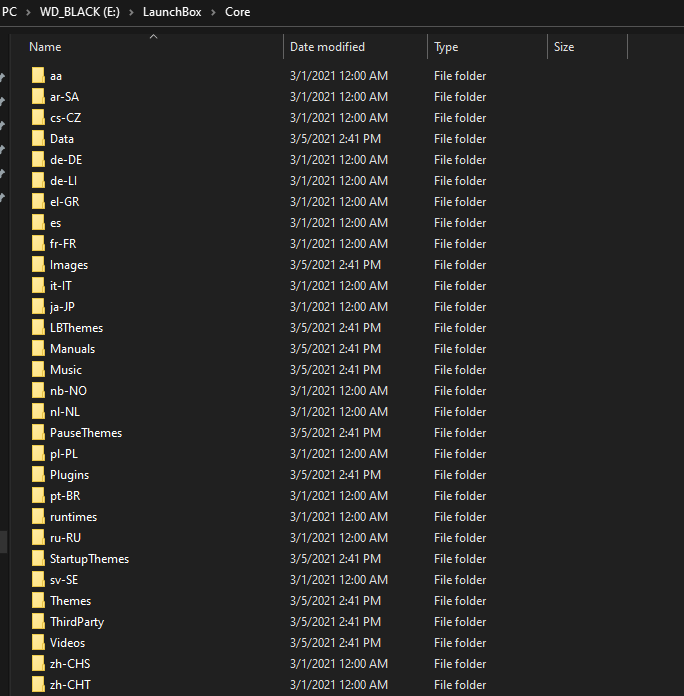Click the ar-SA folder icon
The width and height of the screenshot is (684, 696).
[38, 96]
